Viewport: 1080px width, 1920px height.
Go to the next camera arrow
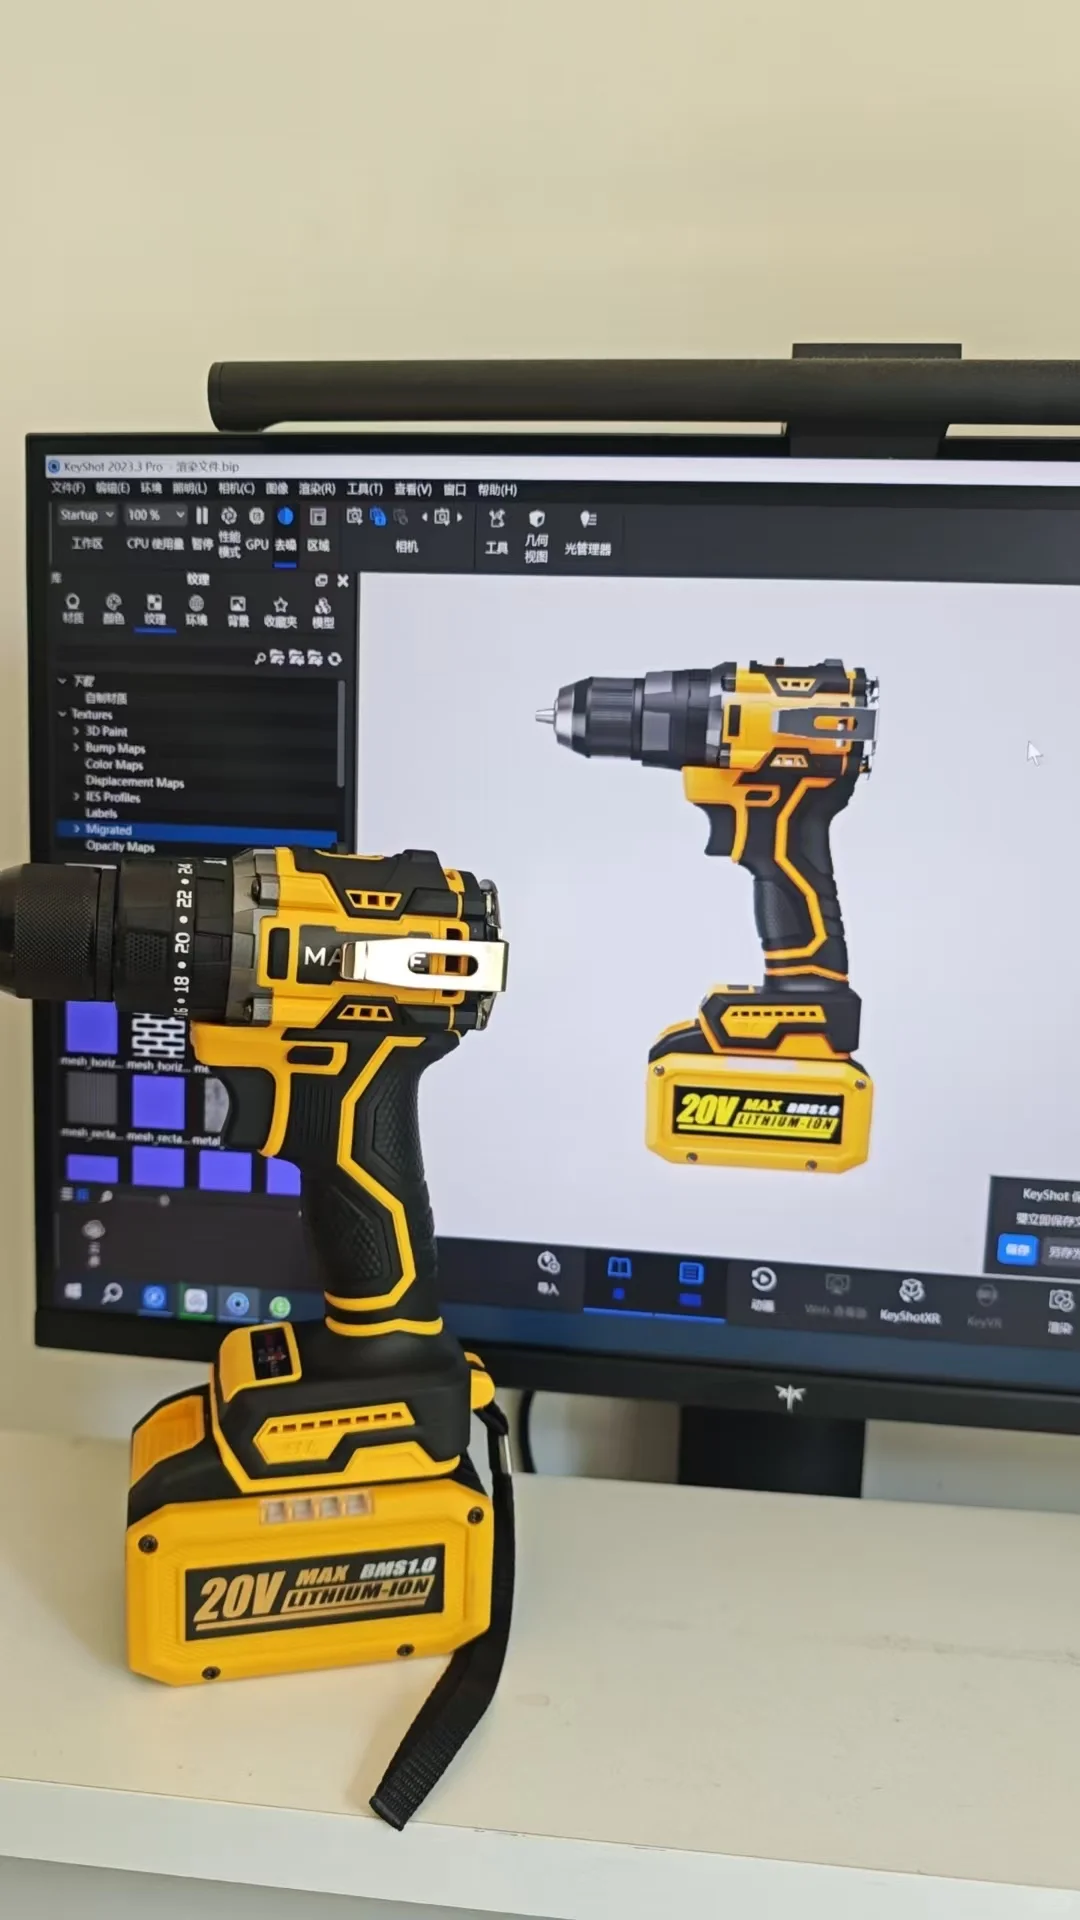pos(459,517)
